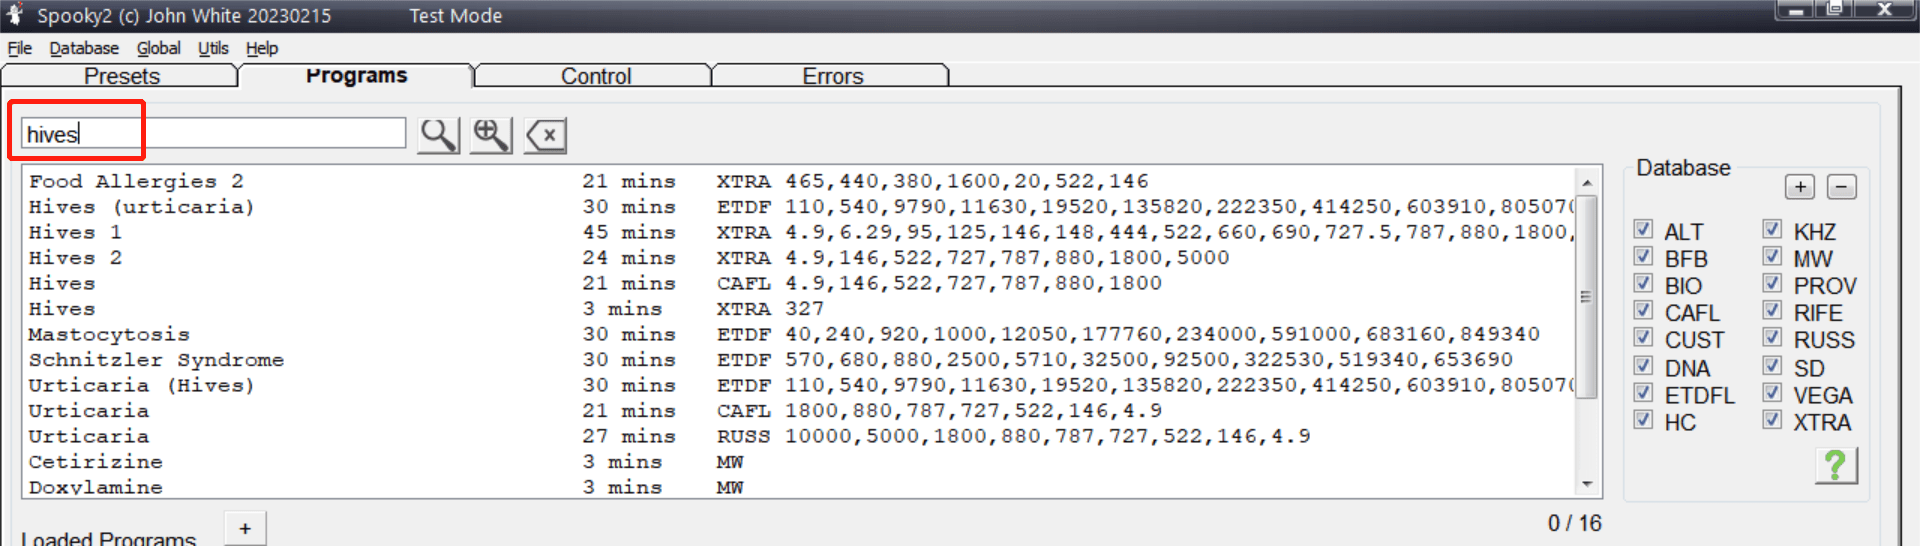
Task: Select the Urticaria RUSS 27 mins program
Action: pyautogui.click(x=798, y=436)
